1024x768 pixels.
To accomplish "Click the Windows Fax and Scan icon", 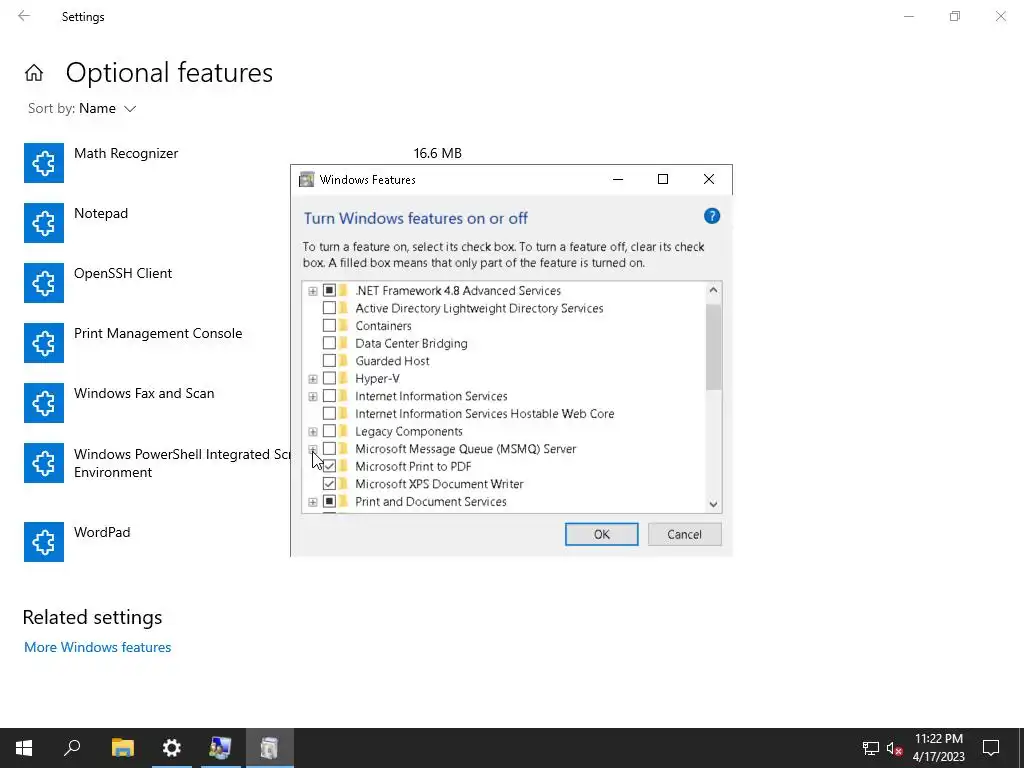I will 44,403.
